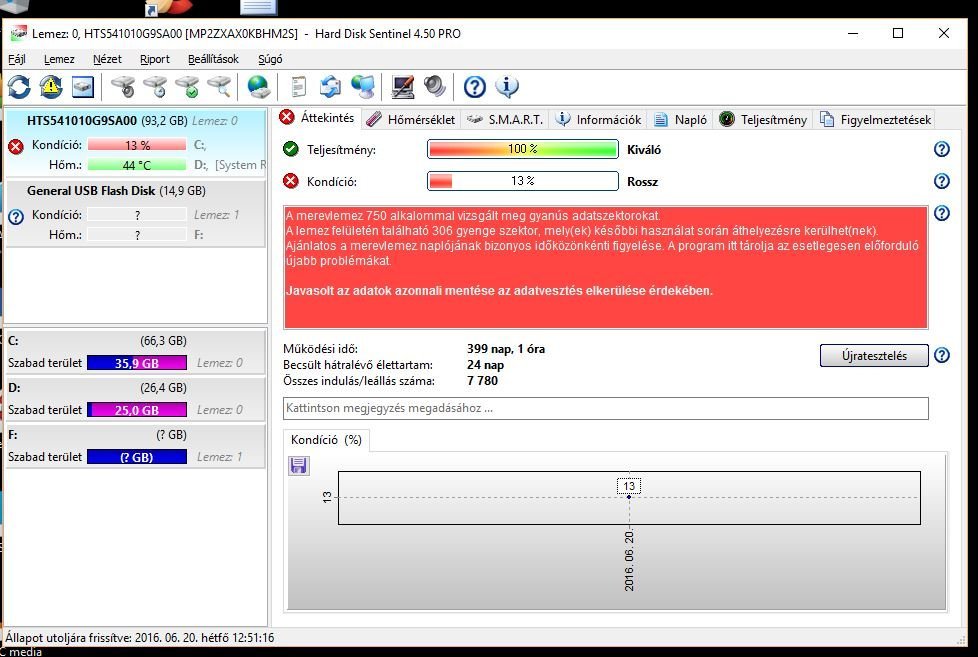Select the General USB Flash Disk entry

click(135, 213)
